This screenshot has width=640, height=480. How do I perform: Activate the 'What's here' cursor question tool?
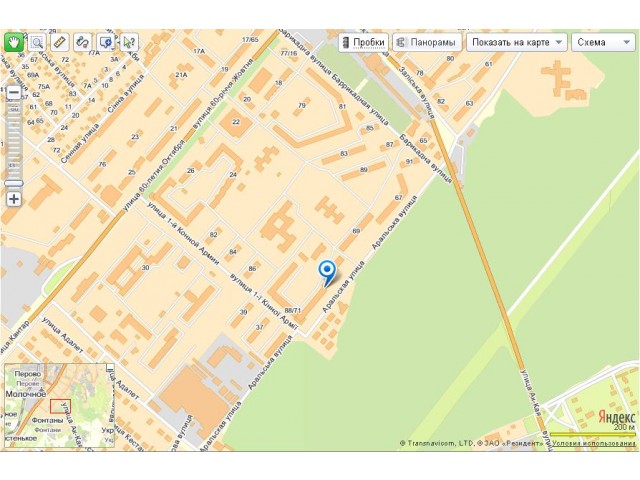129,42
